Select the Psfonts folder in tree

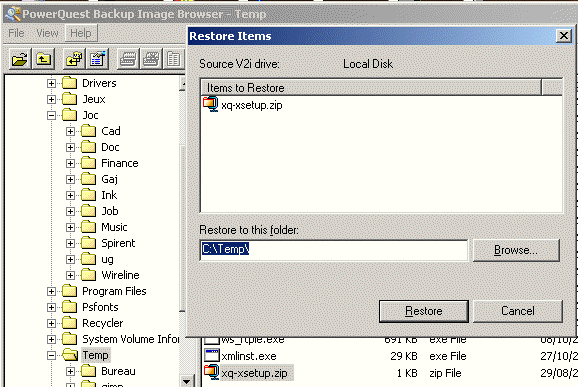(100, 307)
